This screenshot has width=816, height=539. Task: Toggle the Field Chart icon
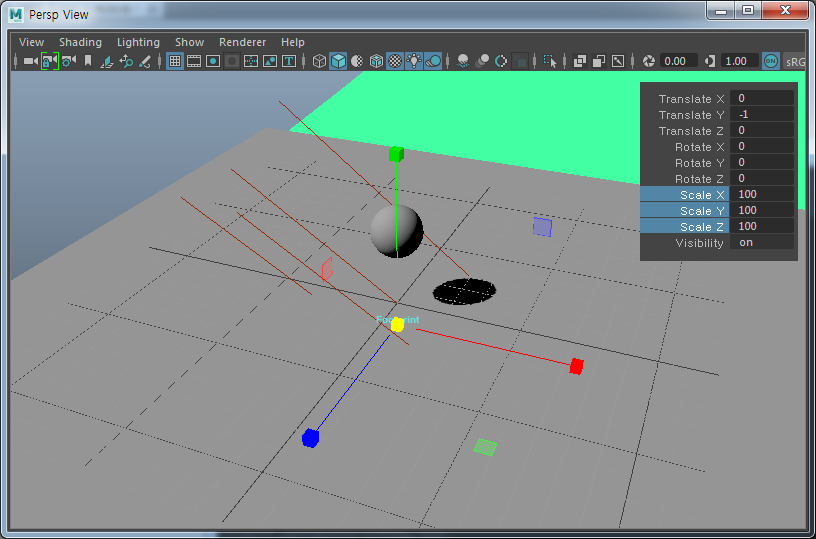click(x=251, y=61)
